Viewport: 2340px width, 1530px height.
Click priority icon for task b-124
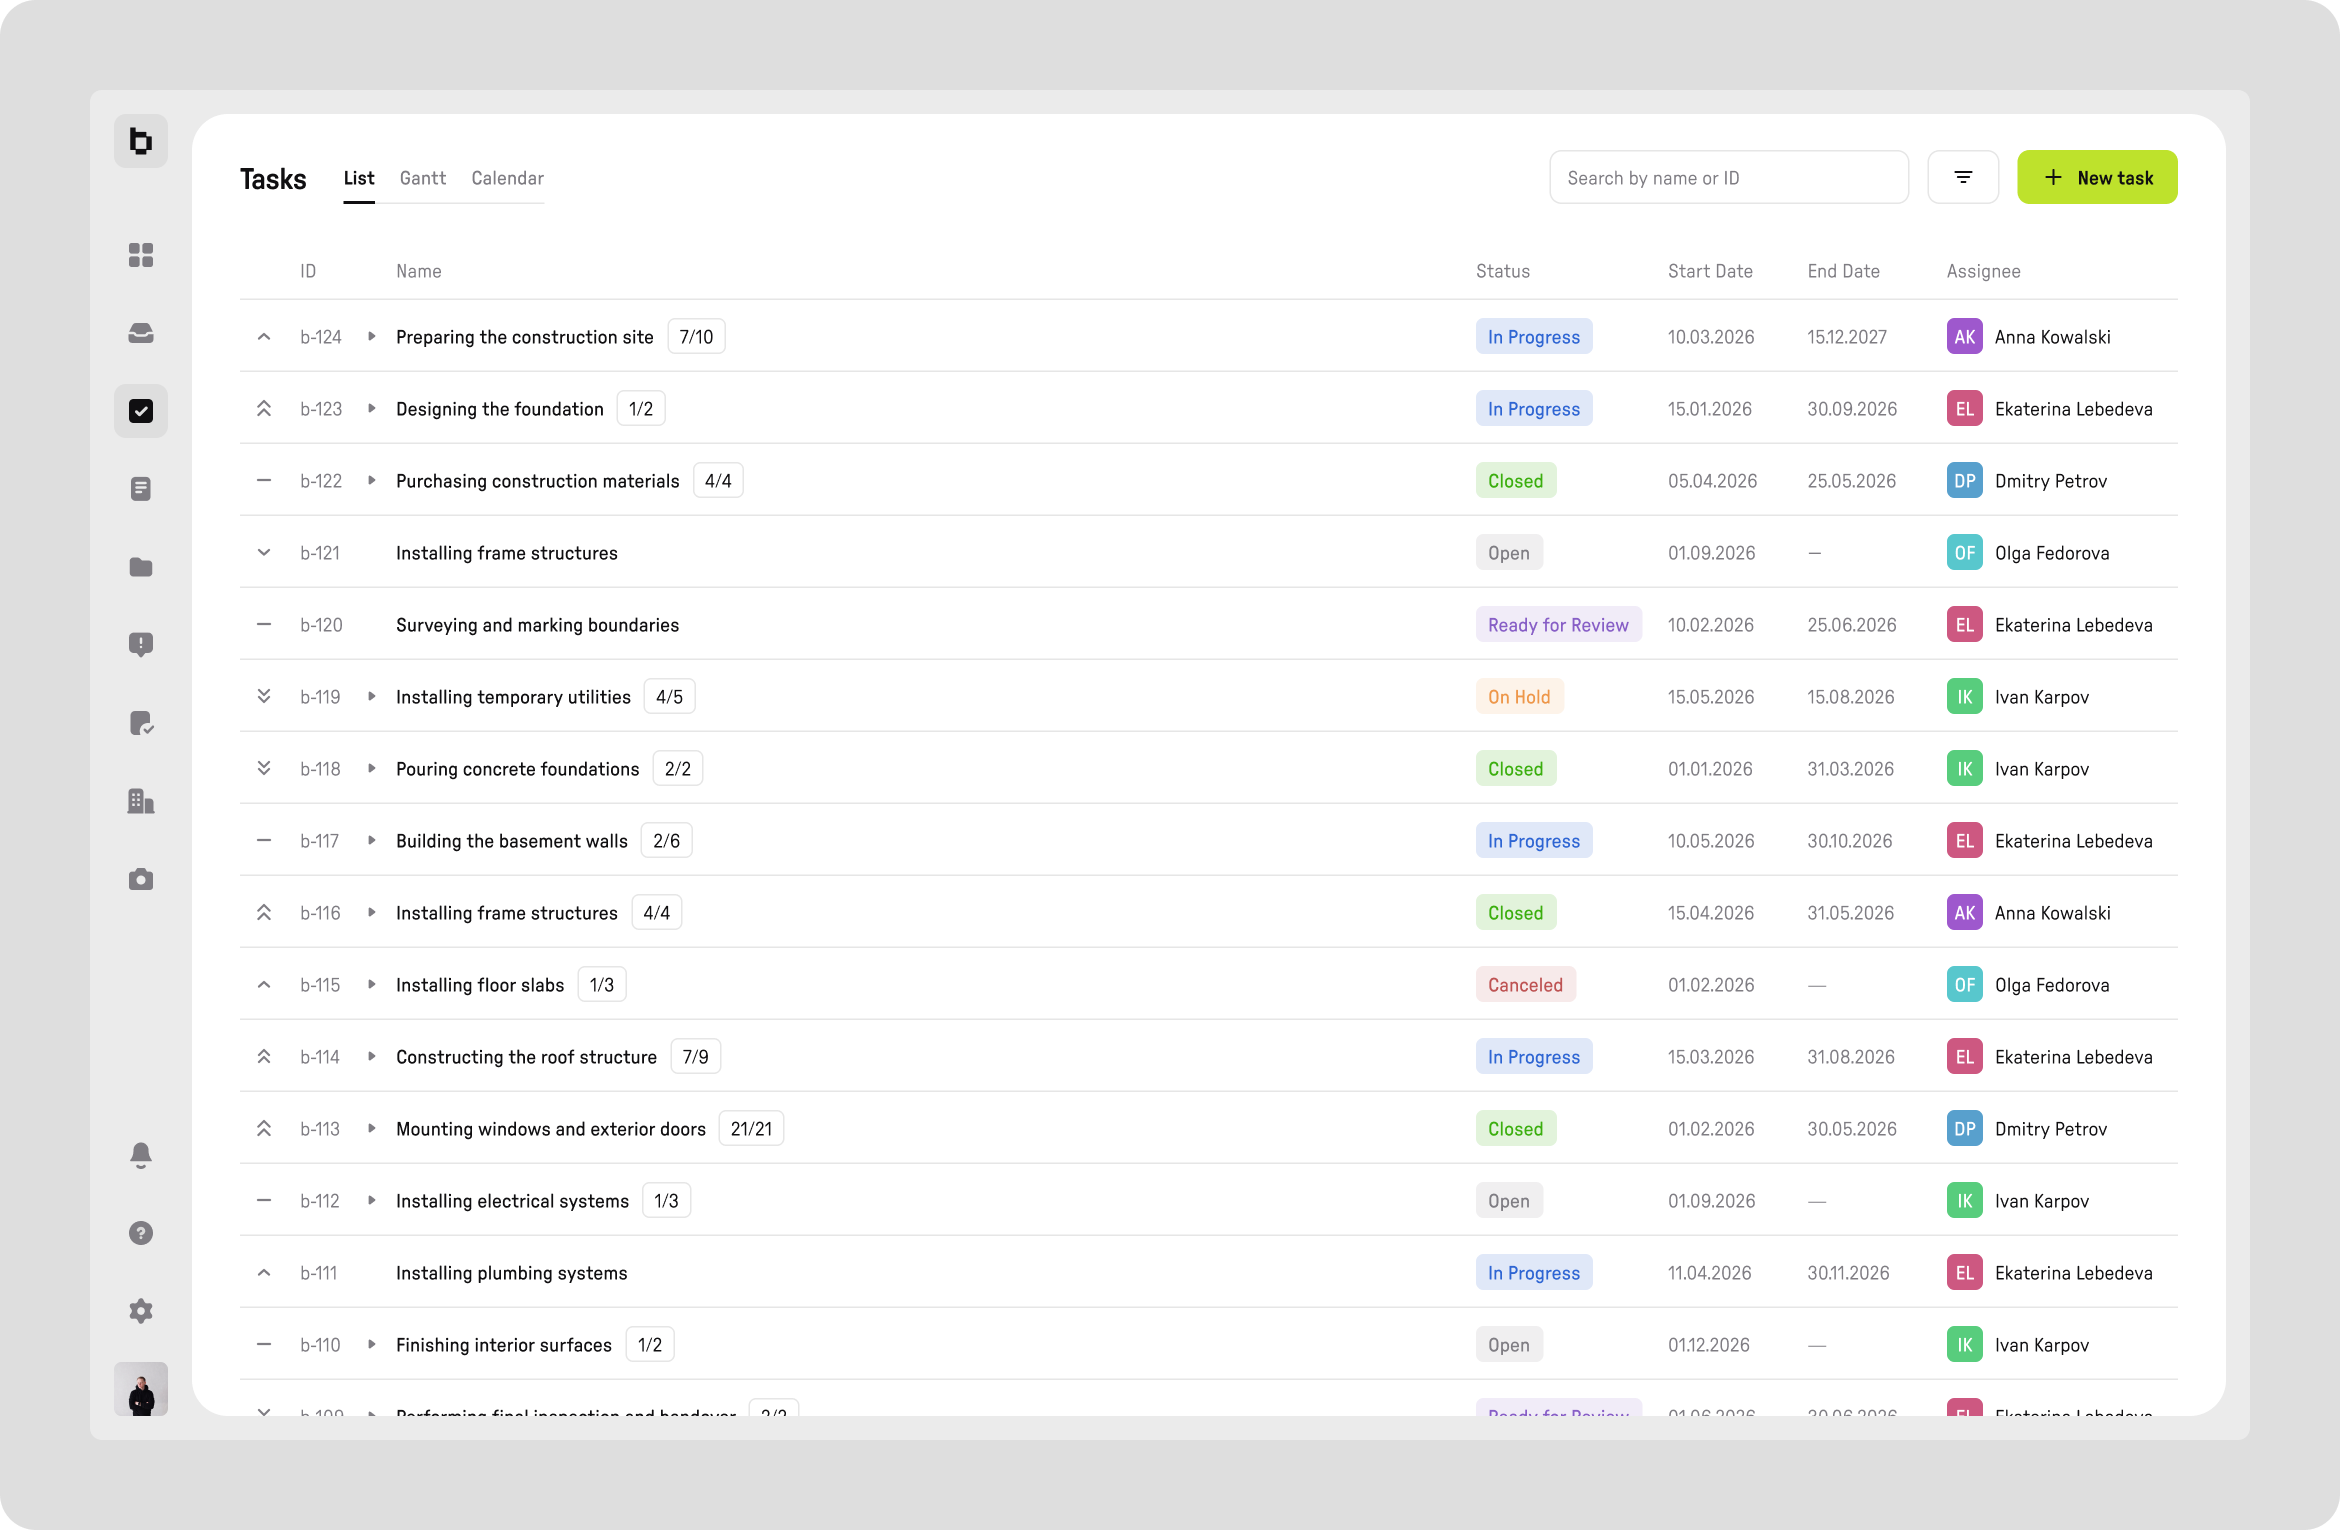click(x=264, y=337)
